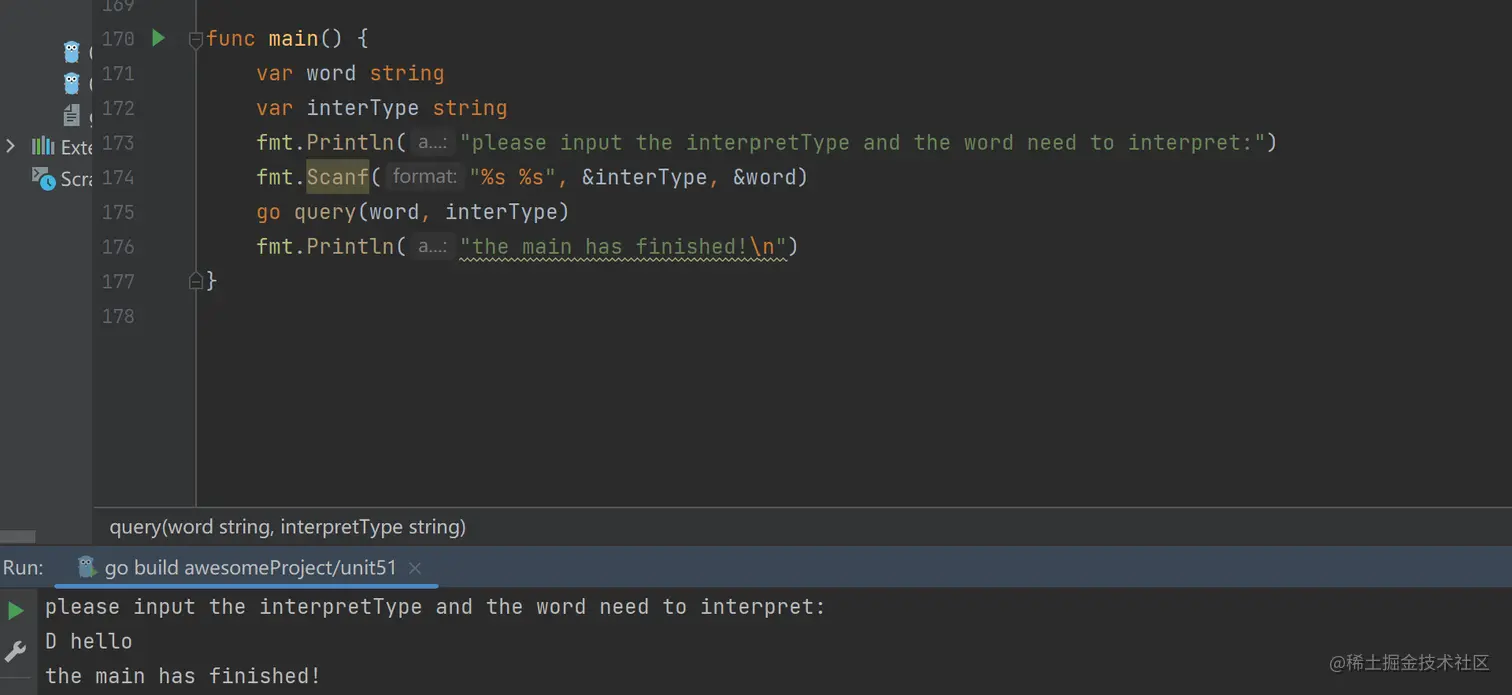The height and width of the screenshot is (695, 1512).
Task: Click the closing fold marker of main
Action: 196,281
